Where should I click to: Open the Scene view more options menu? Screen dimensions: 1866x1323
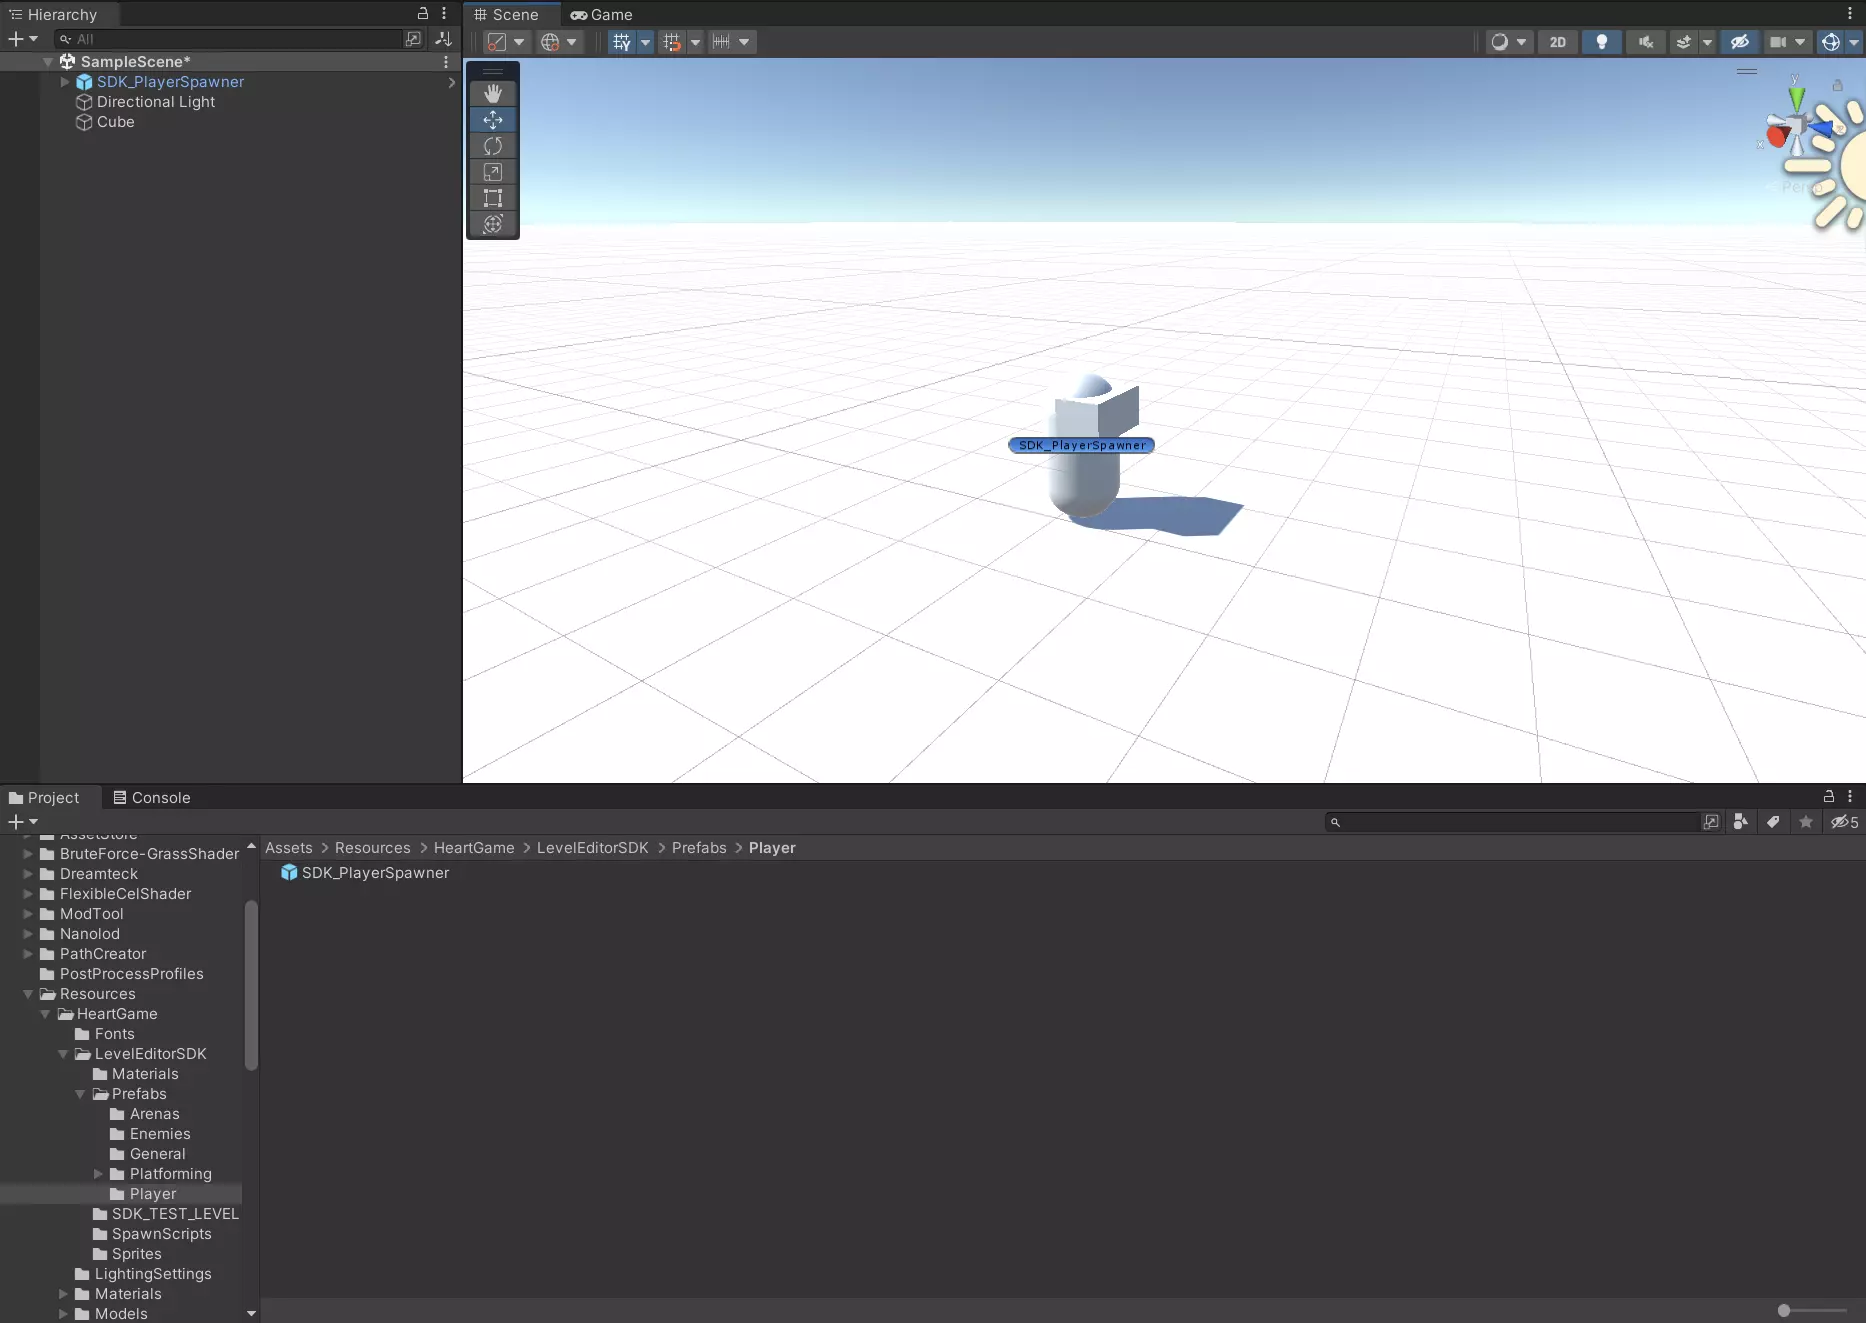(1850, 14)
